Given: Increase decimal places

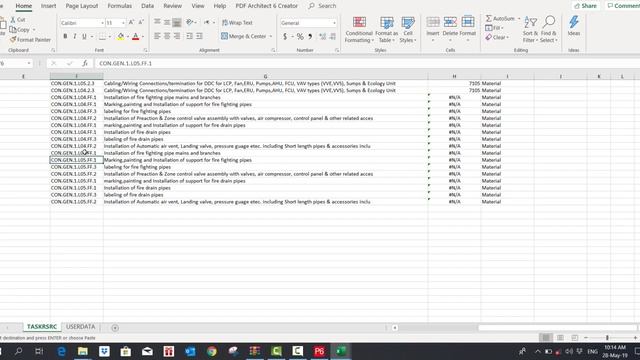Looking at the screenshot, I should pos(322,37).
